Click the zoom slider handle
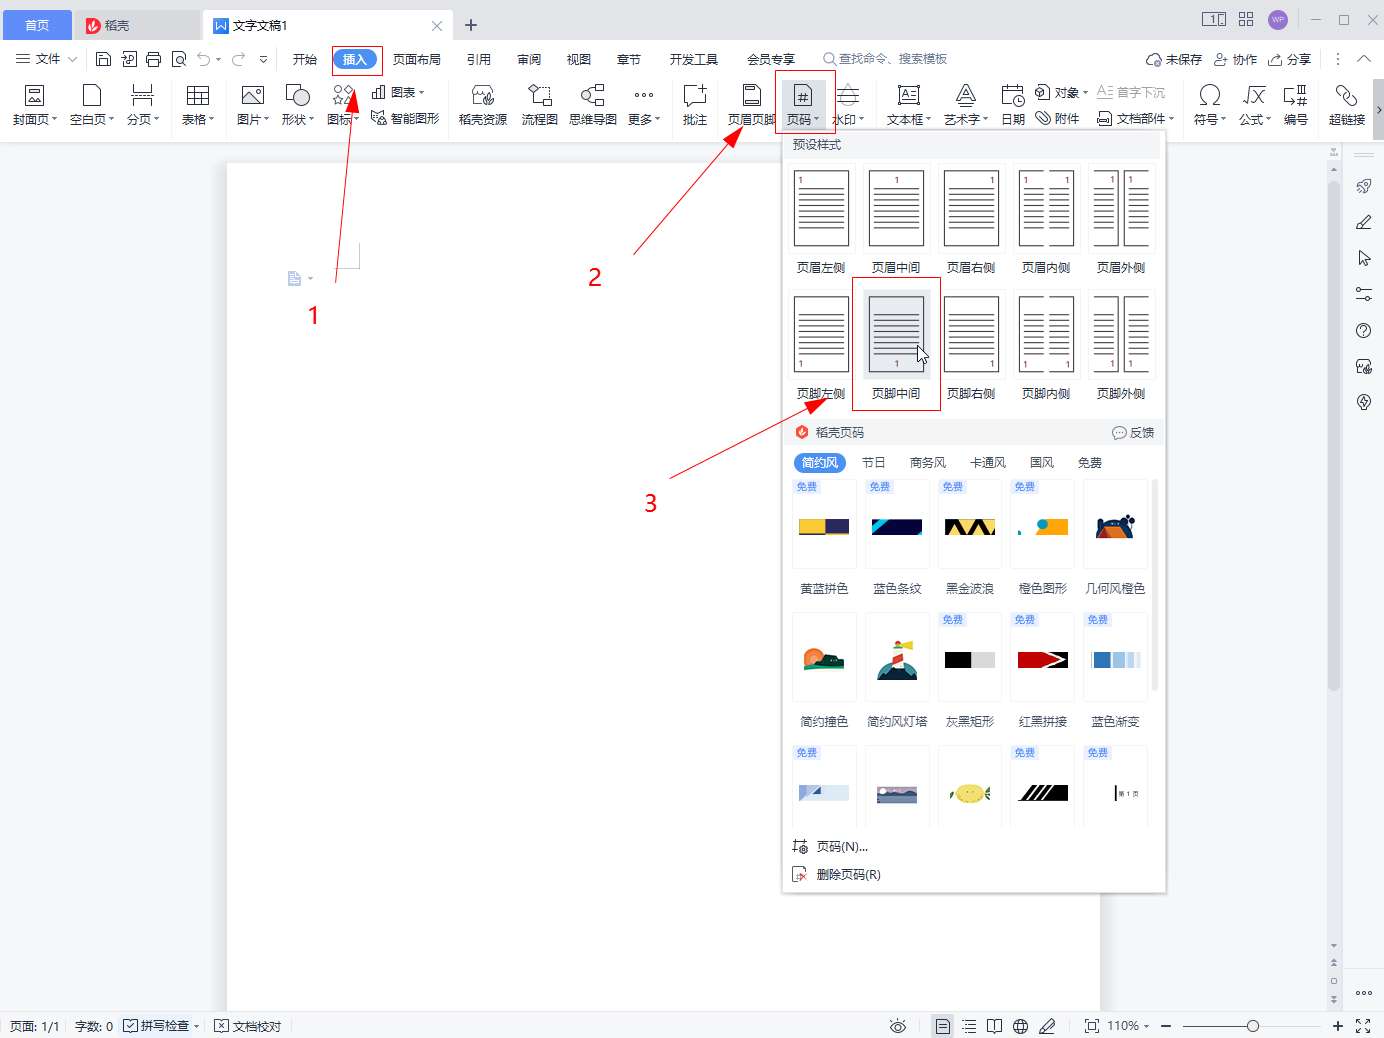 [x=1252, y=1026]
